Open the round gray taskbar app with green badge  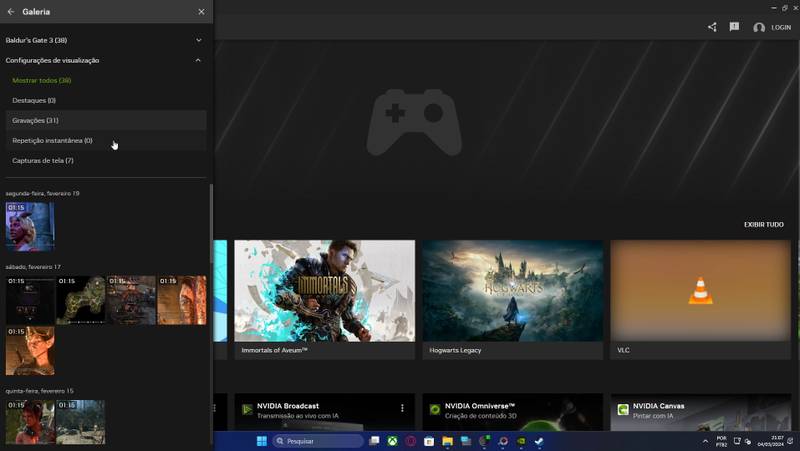[x=484, y=441]
